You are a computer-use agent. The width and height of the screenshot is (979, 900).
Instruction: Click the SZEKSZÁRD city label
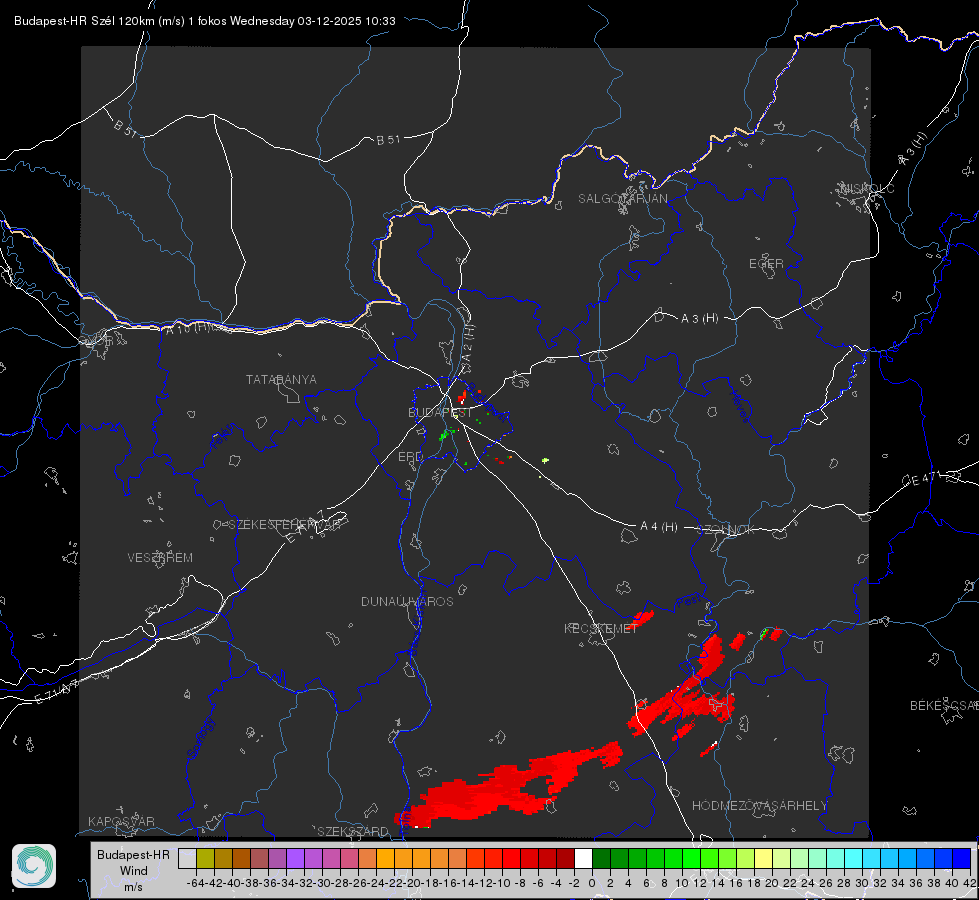353,831
